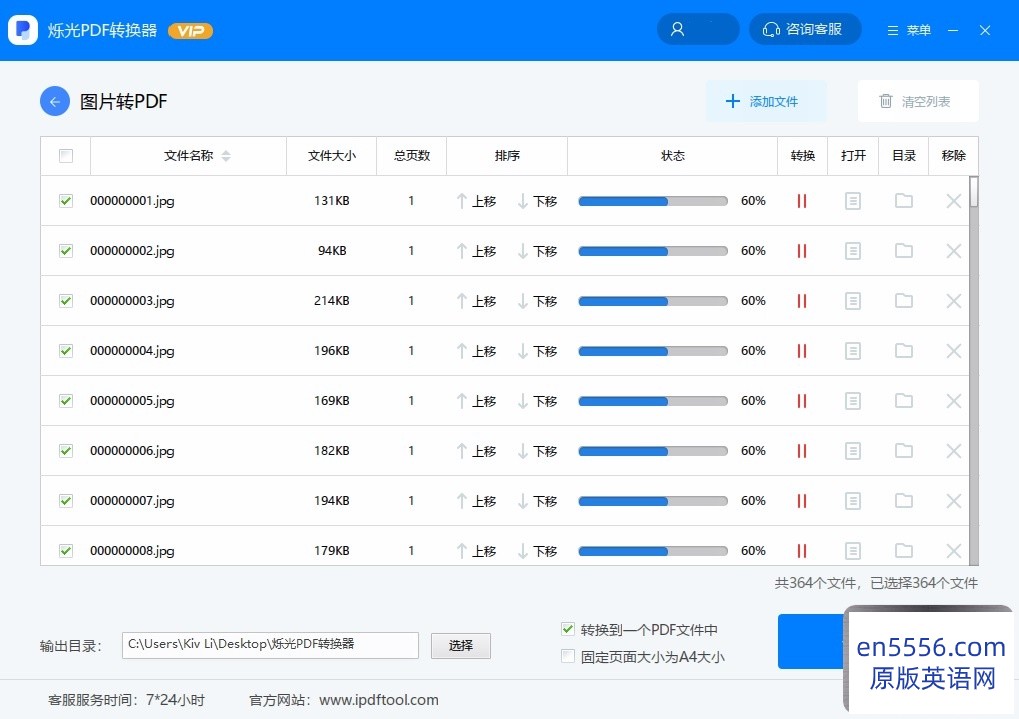Click the back arrow next to 图片转PDF

(x=55, y=101)
